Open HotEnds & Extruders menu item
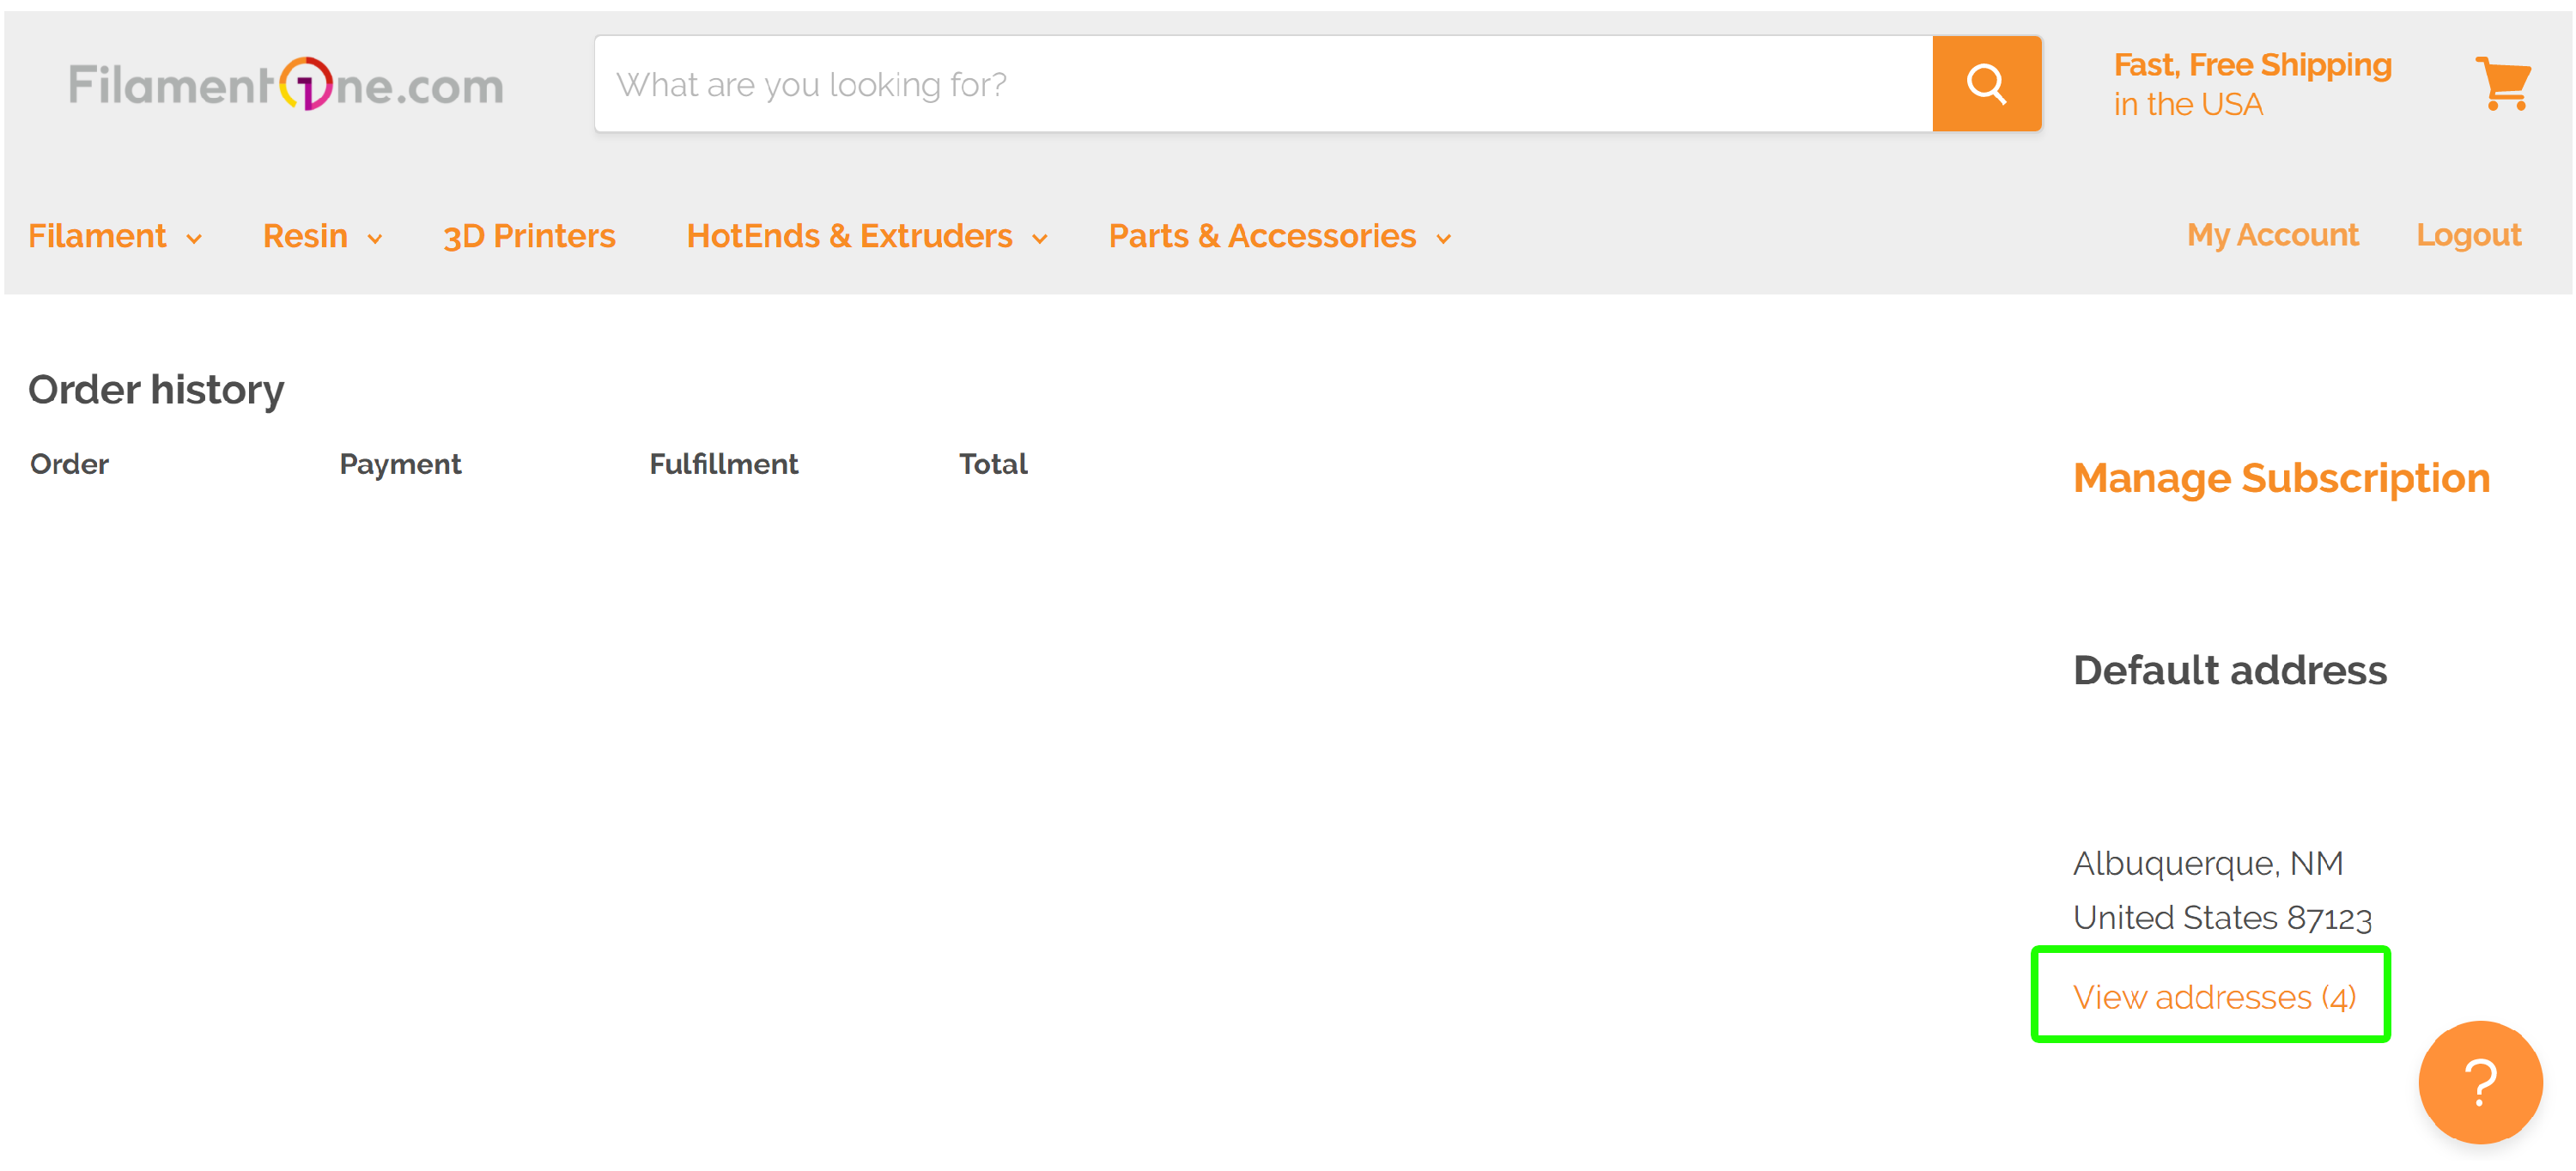Image resolution: width=2576 pixels, height=1171 pixels. pyautogui.click(x=849, y=236)
